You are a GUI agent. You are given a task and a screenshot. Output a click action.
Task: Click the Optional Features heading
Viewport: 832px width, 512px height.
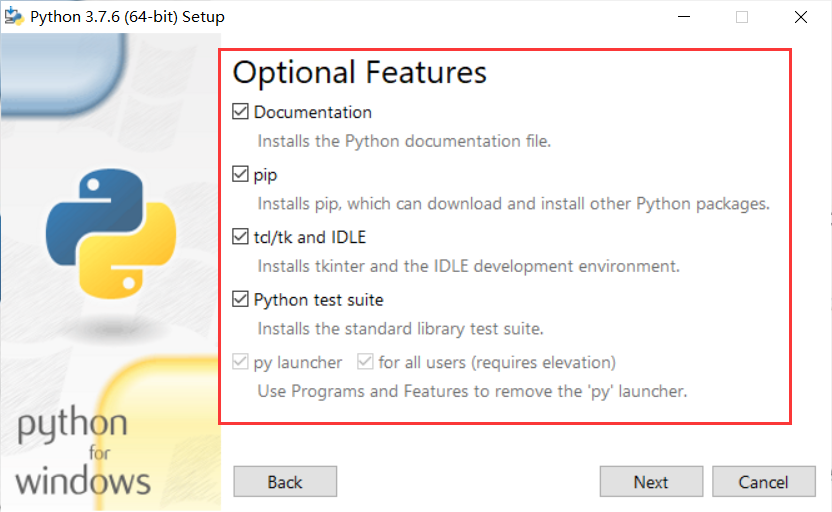(x=360, y=72)
